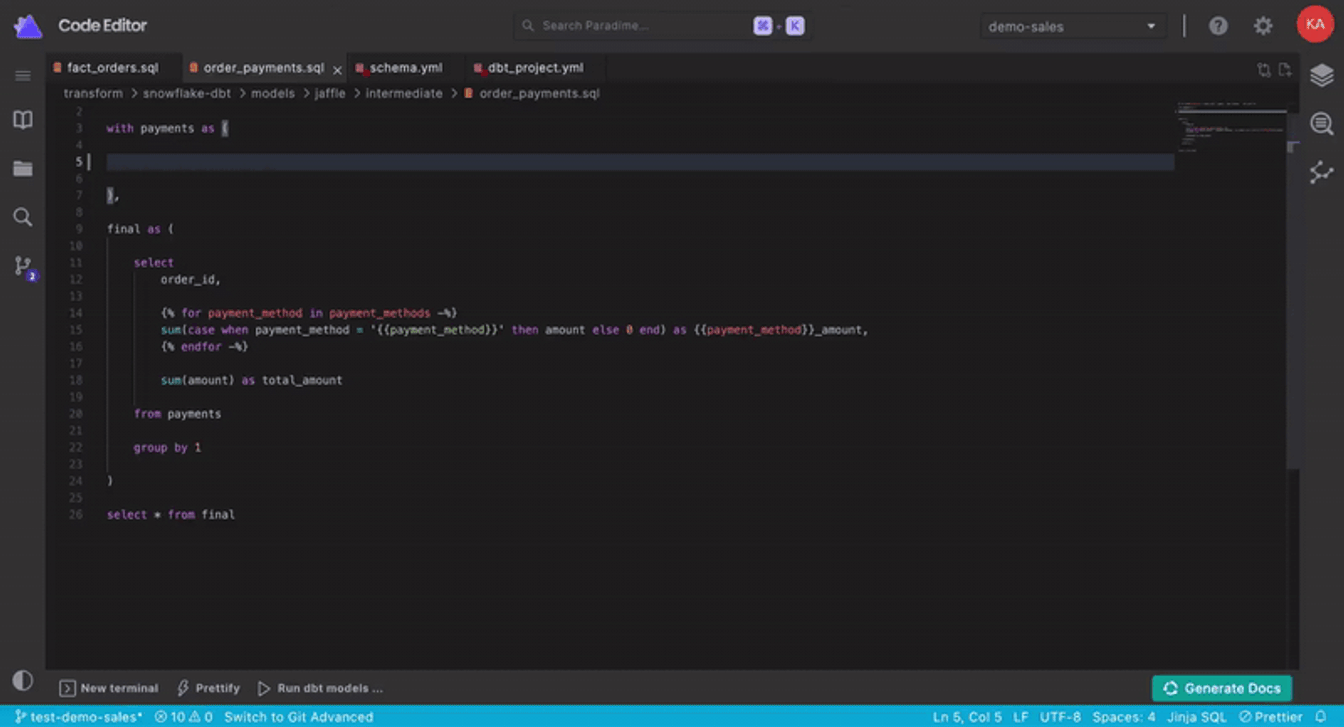Click the intermediate breadcrumb segment
This screenshot has width=1344, height=727.
(x=403, y=93)
